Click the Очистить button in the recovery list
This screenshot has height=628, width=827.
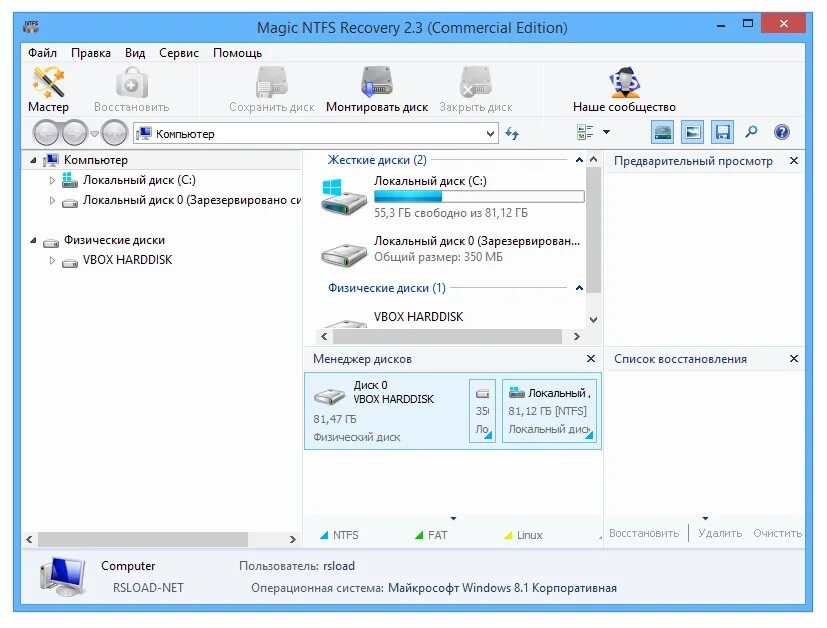777,533
